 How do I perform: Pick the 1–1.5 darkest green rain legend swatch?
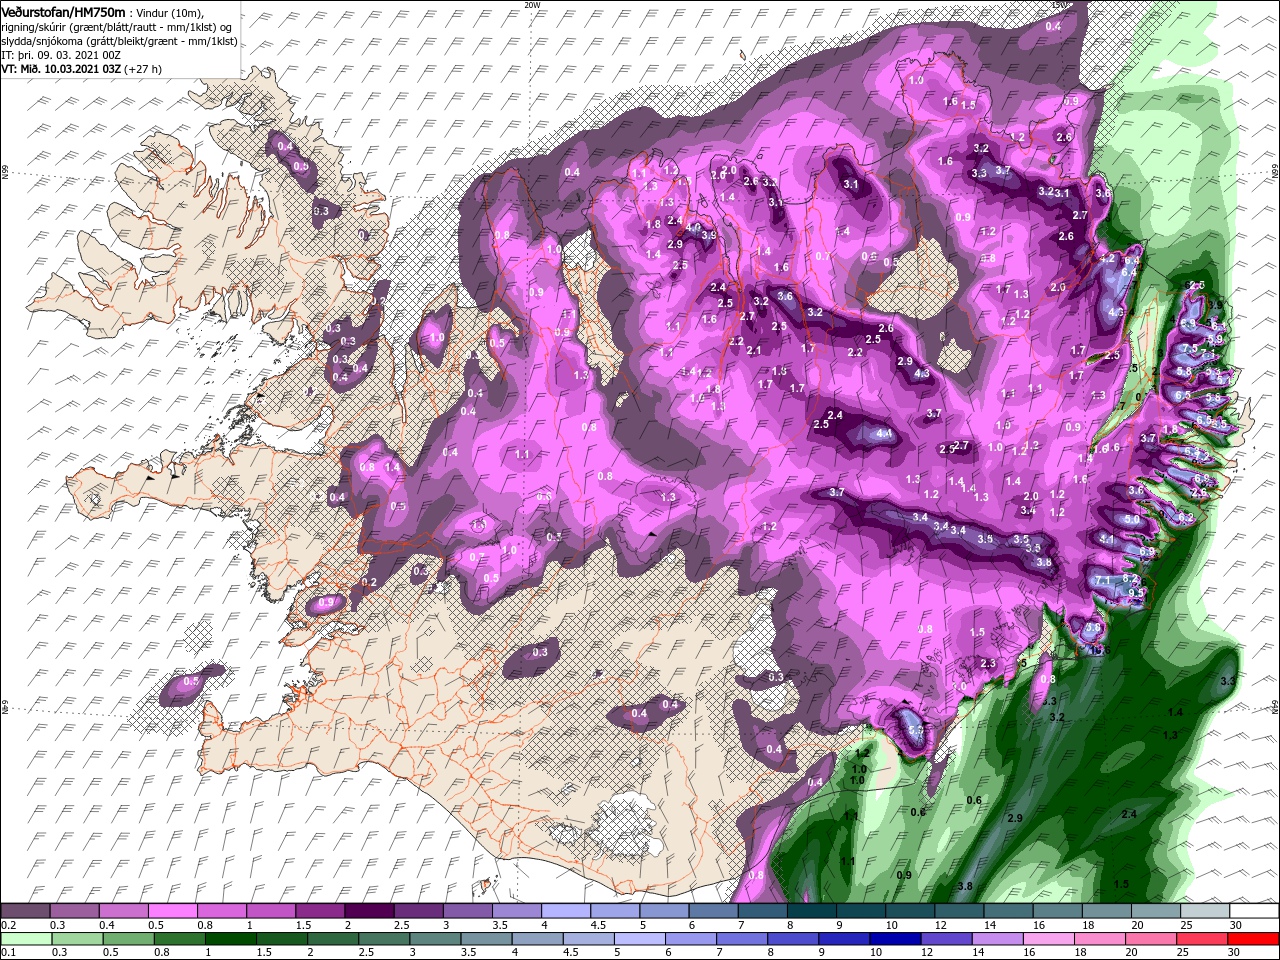[231, 939]
